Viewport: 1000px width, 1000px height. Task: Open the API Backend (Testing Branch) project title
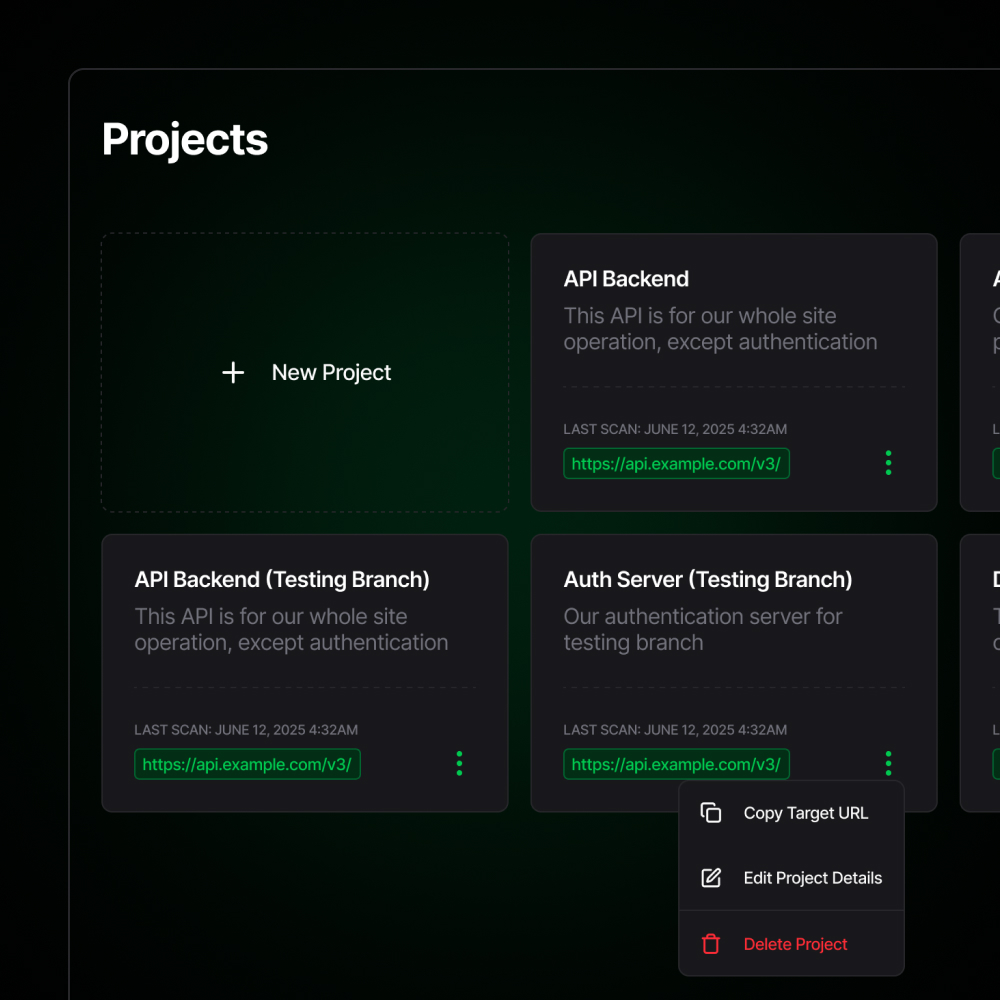[282, 579]
